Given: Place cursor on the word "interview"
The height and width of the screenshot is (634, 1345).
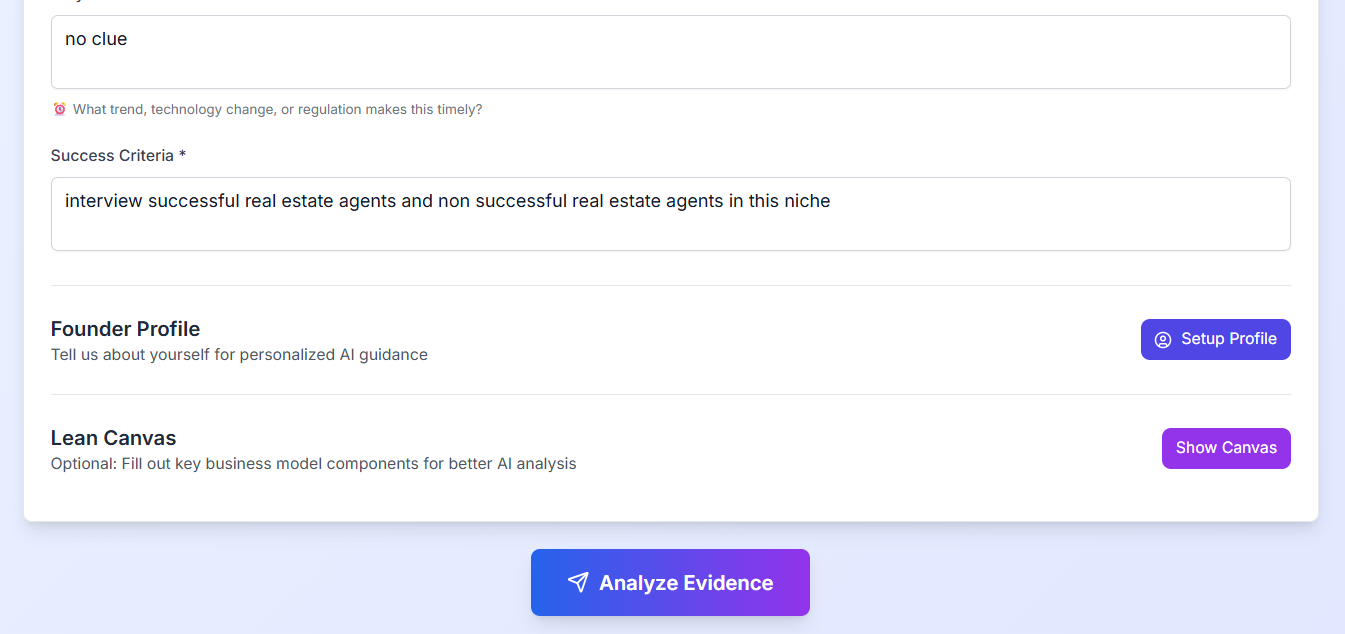Looking at the screenshot, I should click(104, 201).
